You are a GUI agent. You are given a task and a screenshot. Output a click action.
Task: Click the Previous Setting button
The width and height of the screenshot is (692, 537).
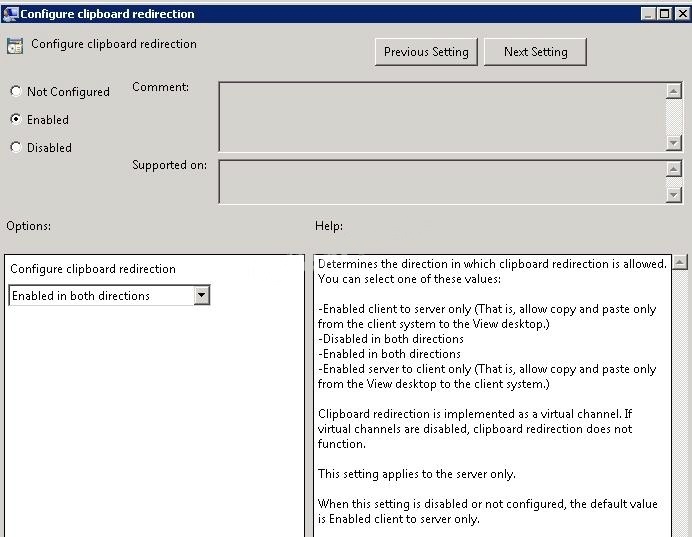426,52
